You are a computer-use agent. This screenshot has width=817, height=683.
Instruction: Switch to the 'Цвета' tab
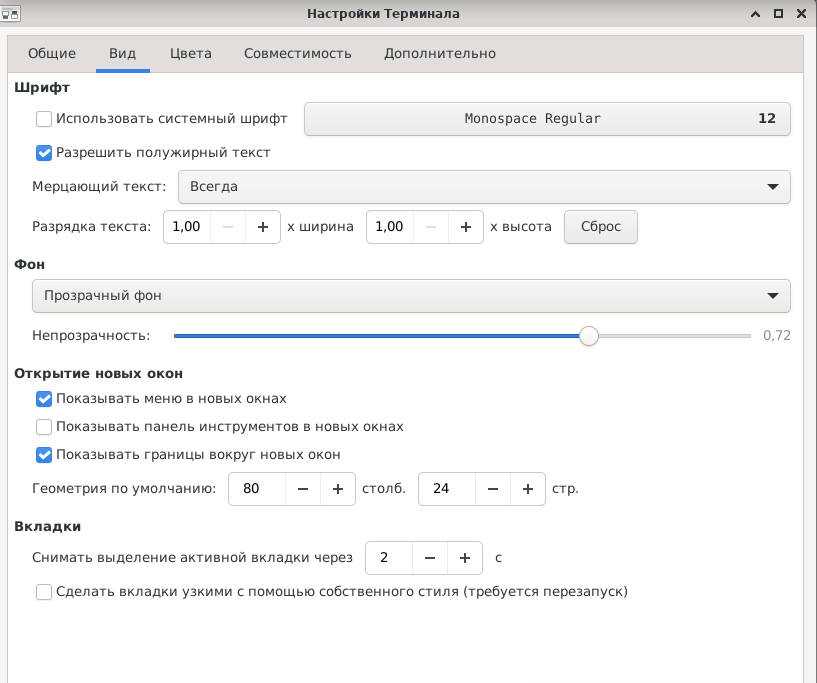pos(190,53)
